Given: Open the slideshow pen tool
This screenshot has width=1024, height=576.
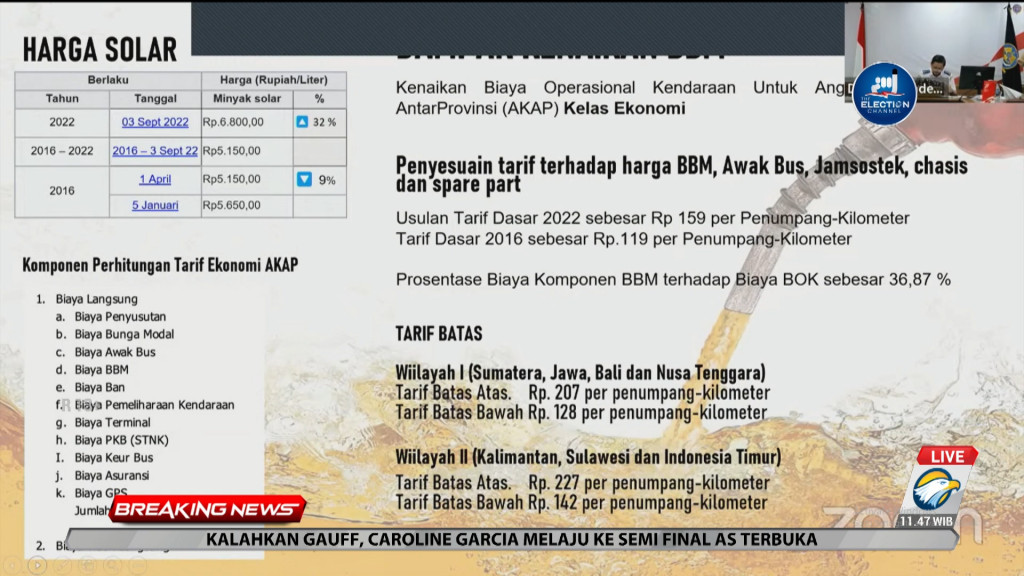Looking at the screenshot, I should (63, 565).
